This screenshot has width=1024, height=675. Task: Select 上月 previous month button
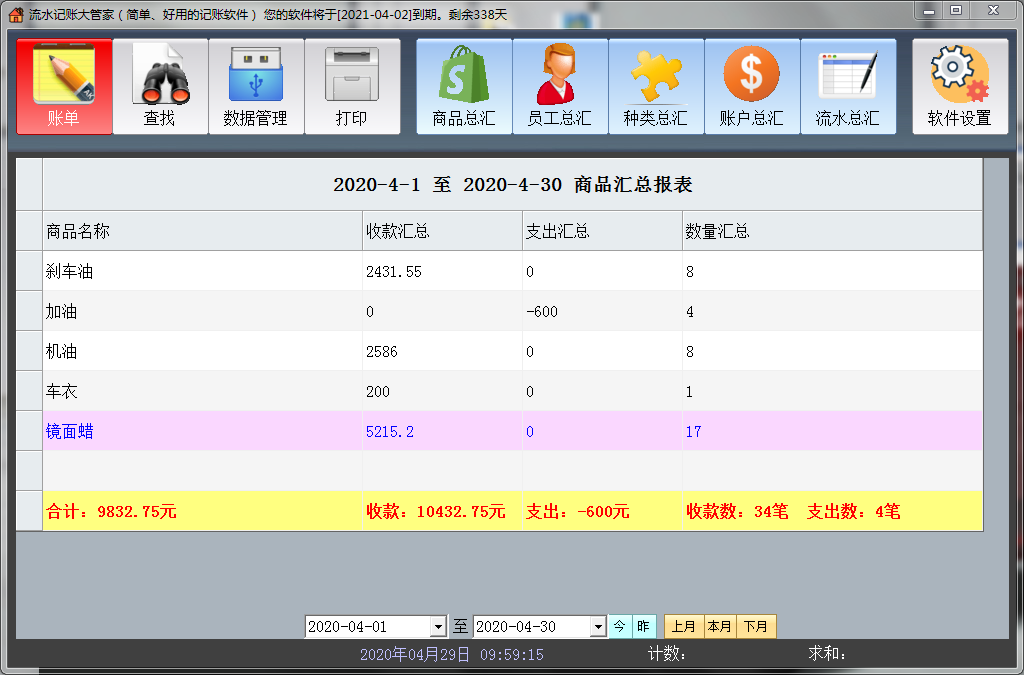coord(684,627)
